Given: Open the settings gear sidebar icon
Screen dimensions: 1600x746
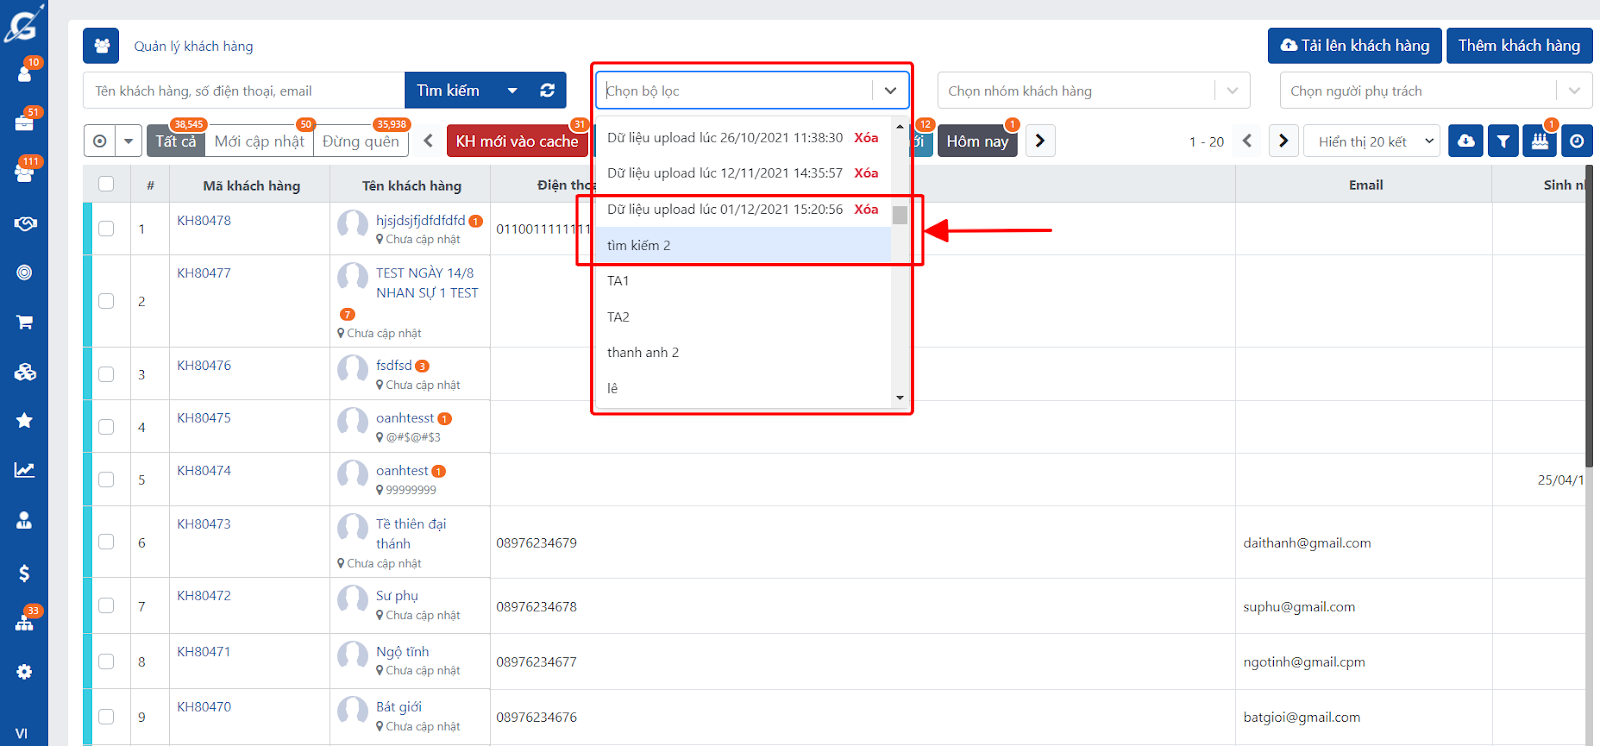Looking at the screenshot, I should [x=24, y=672].
